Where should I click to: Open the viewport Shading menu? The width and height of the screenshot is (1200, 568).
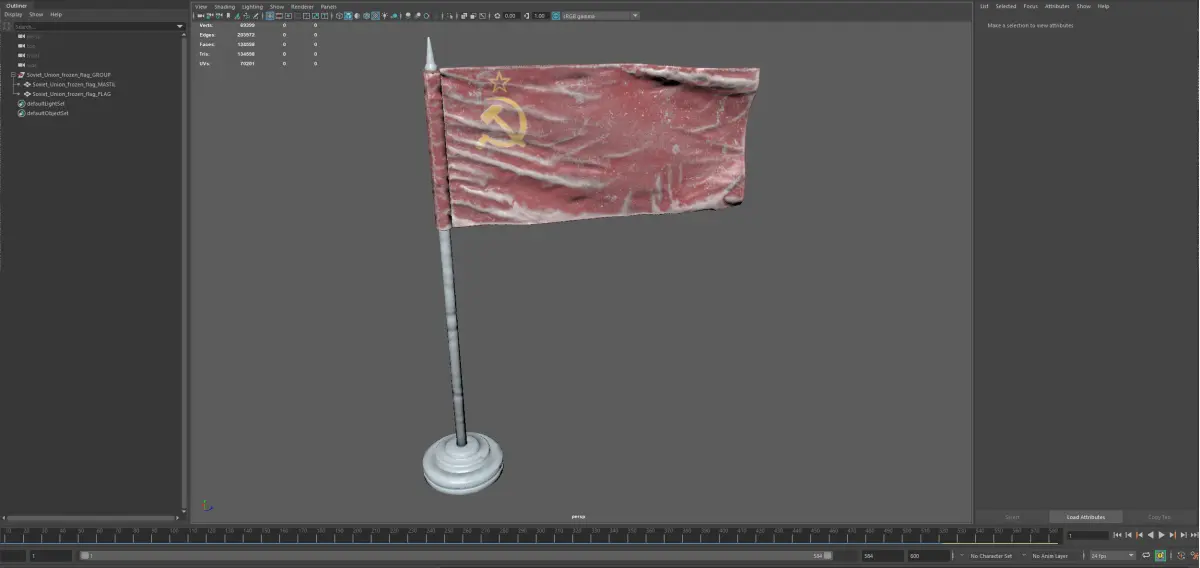coord(224,6)
